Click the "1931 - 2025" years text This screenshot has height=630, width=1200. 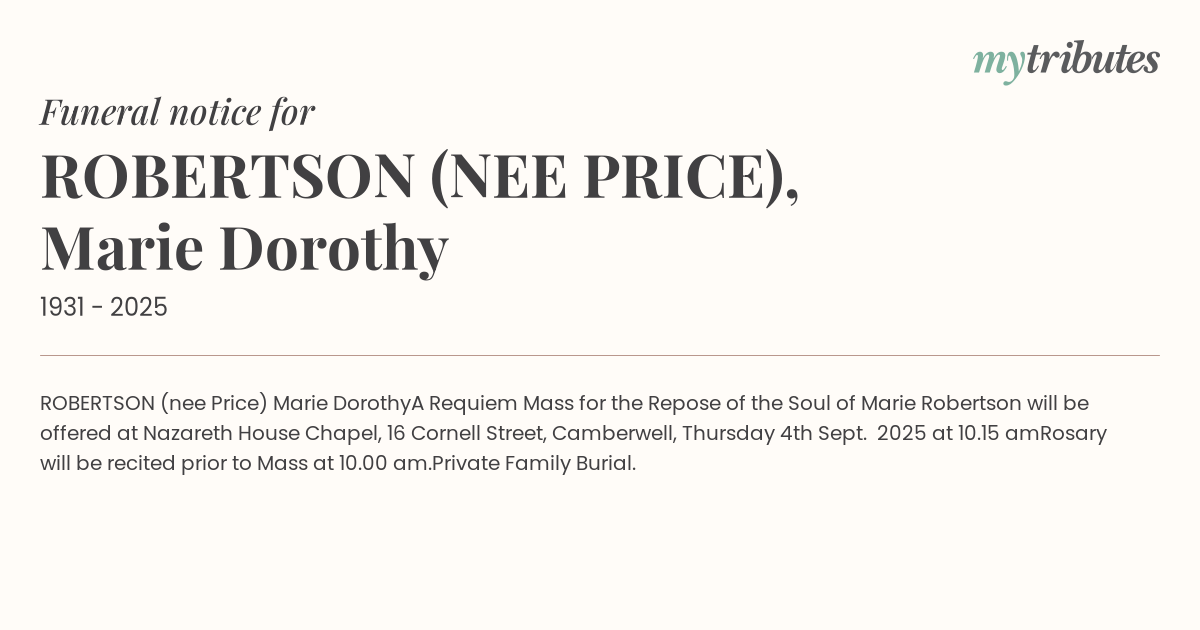pyautogui.click(x=104, y=307)
